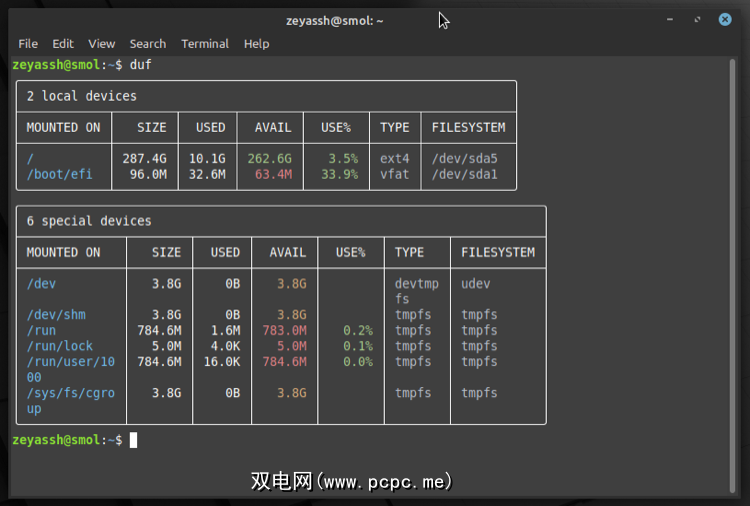
Task: Click the /boot/efi mount point
Action: click(59, 174)
